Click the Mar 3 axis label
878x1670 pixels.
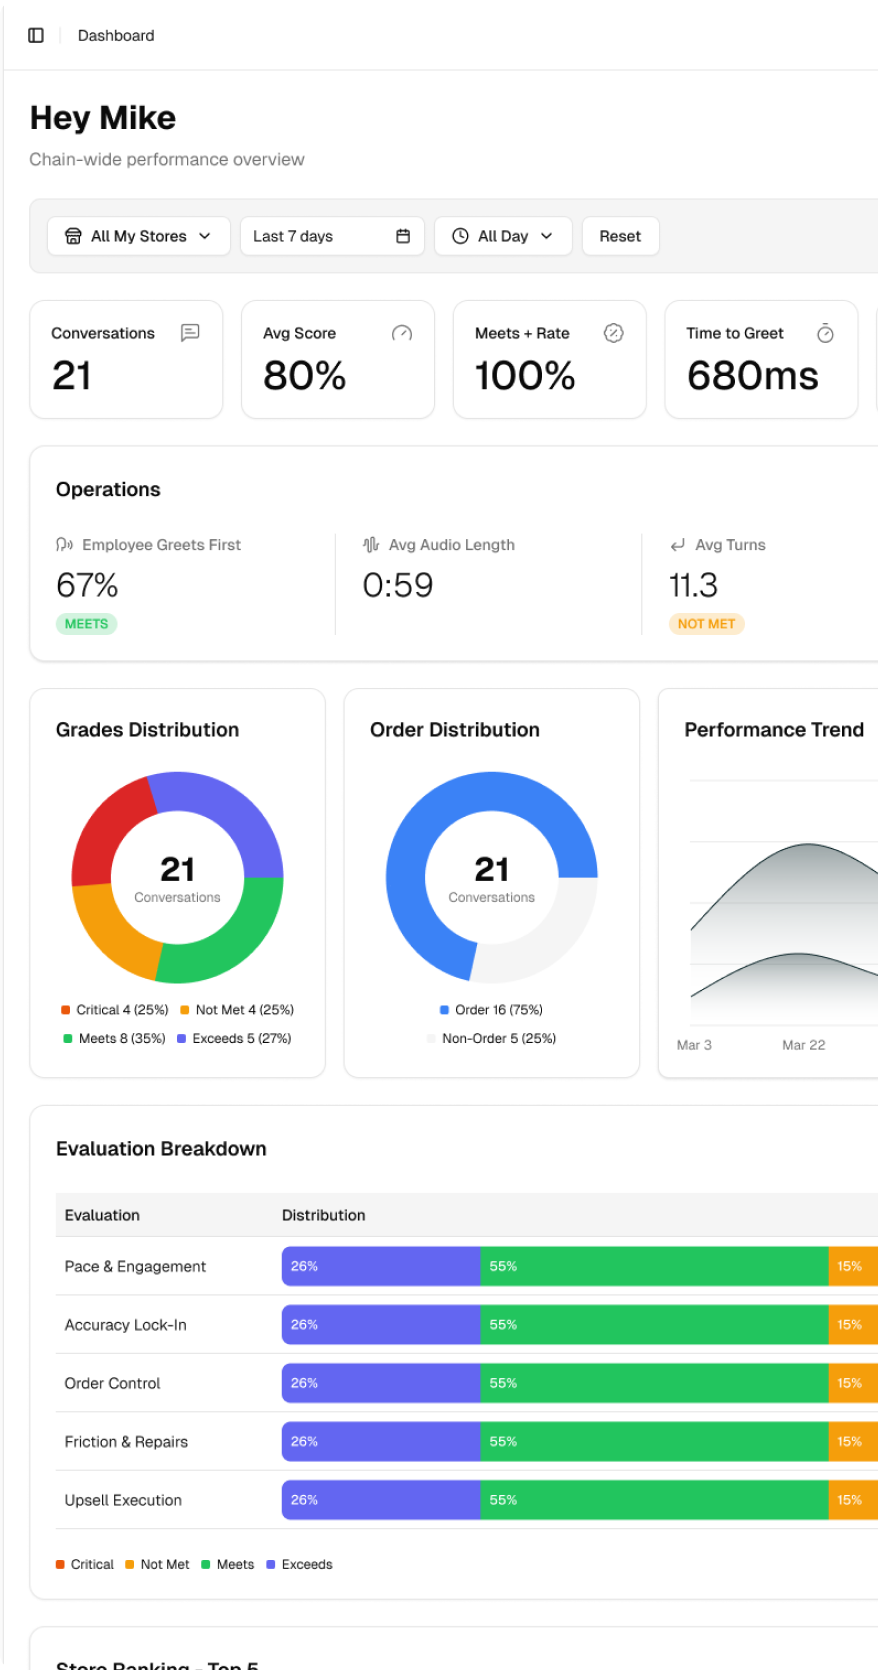(694, 1045)
